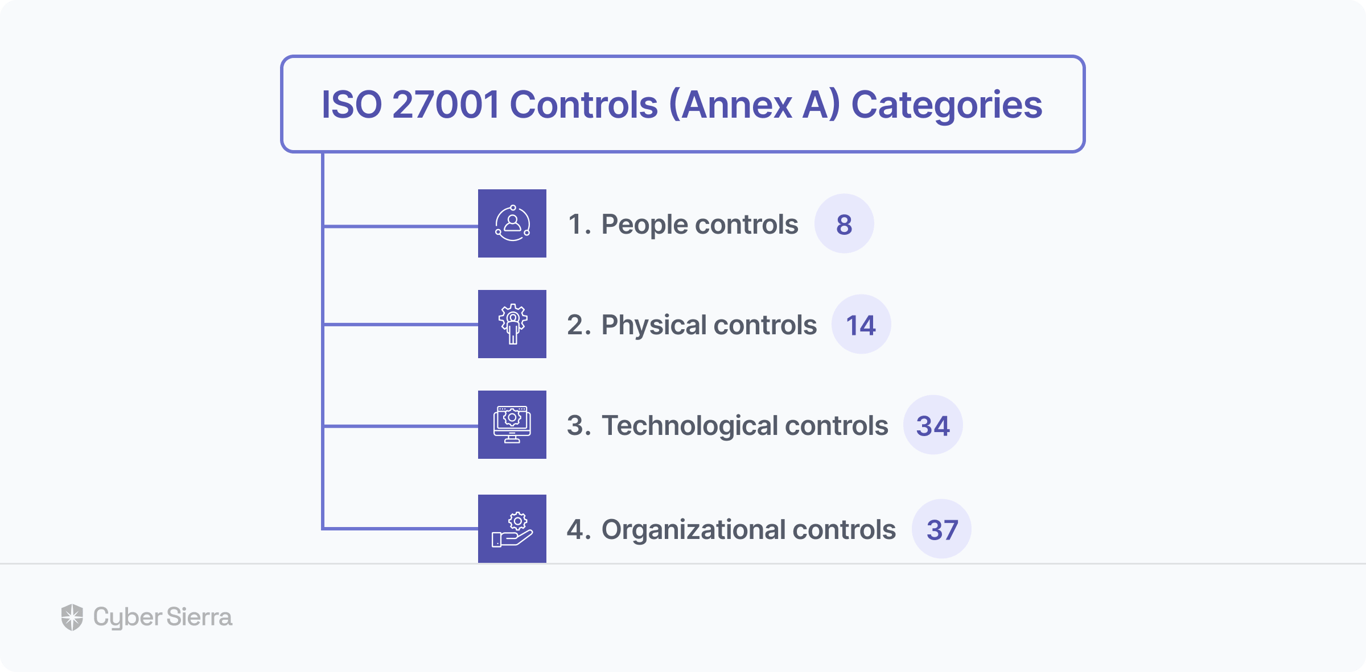
Task: Select the Organizational controls hand-gear icon
Action: coord(512,528)
